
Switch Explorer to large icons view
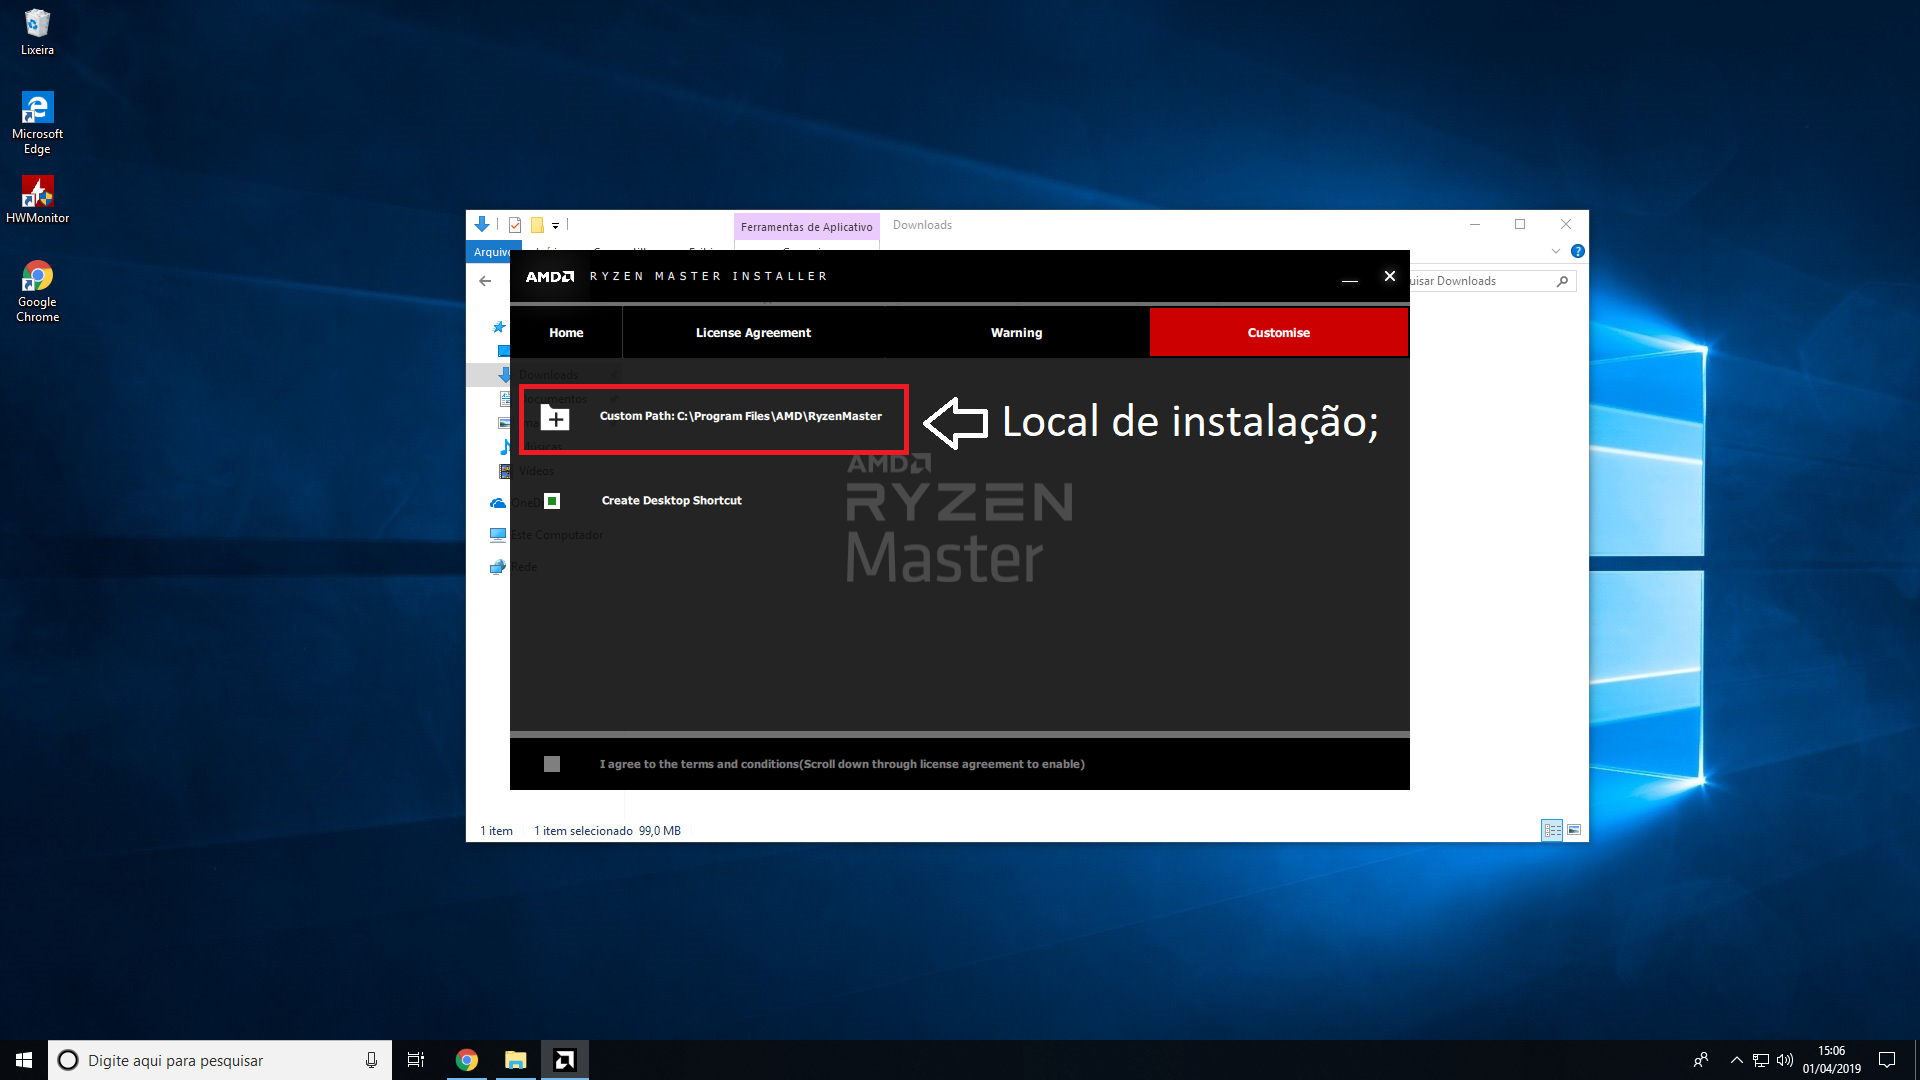(1574, 830)
